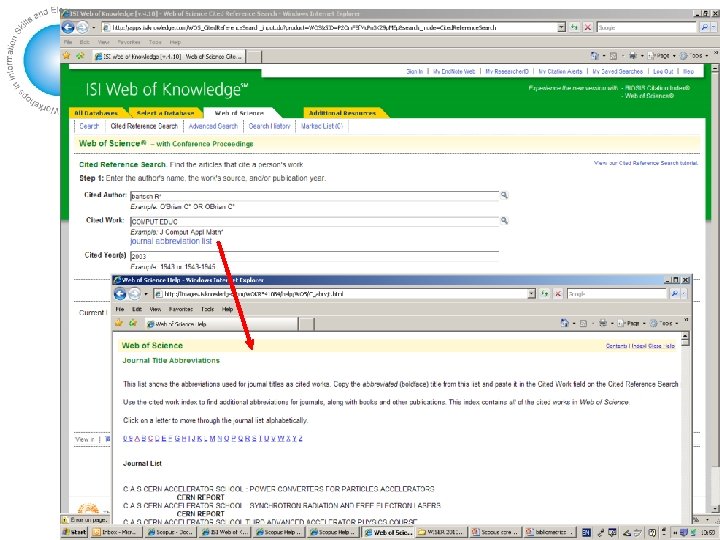
Task: Click Help window vertical scrollbar up arrow
Action: click(685, 337)
